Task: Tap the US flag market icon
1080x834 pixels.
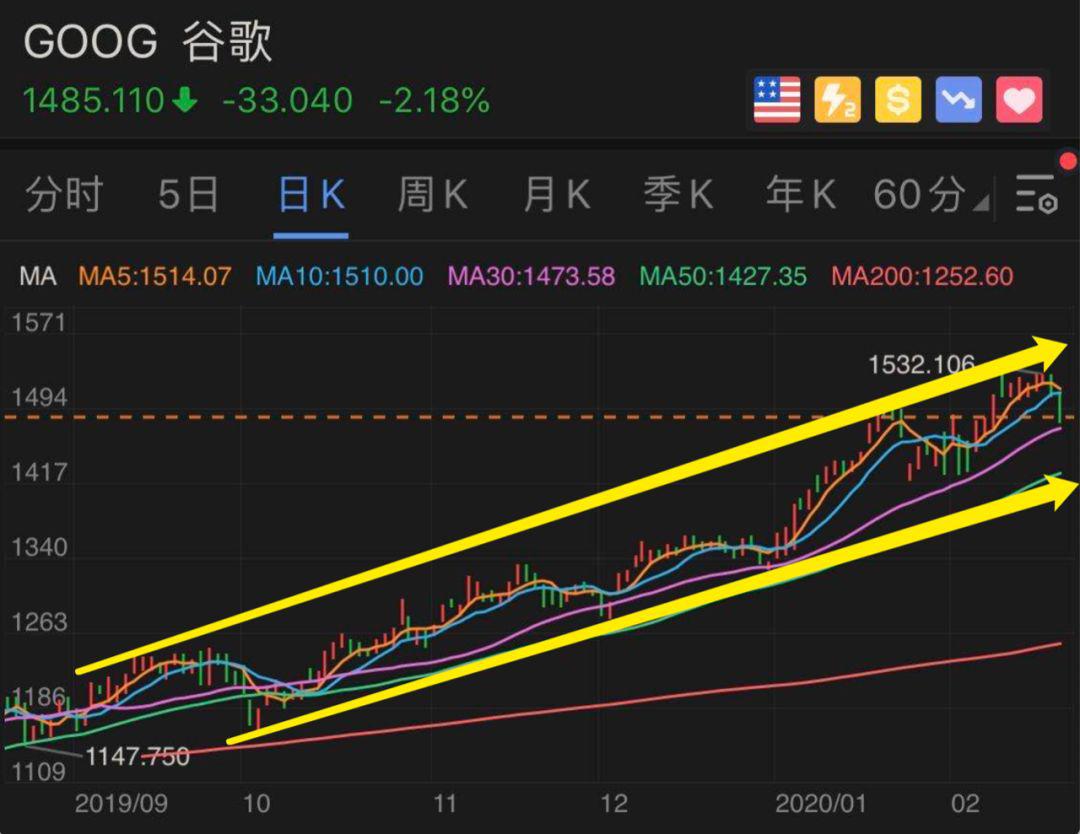Action: click(x=777, y=100)
